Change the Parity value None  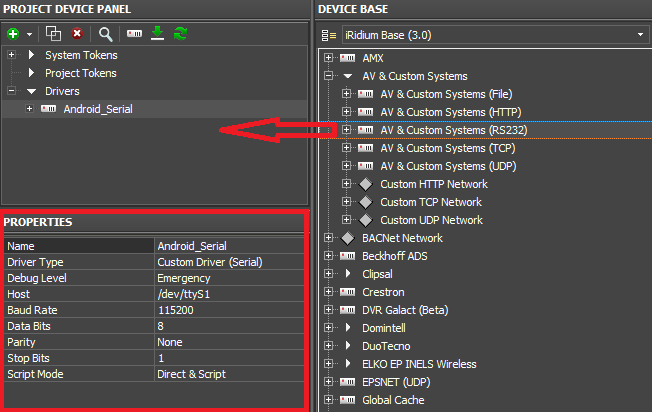(230, 342)
